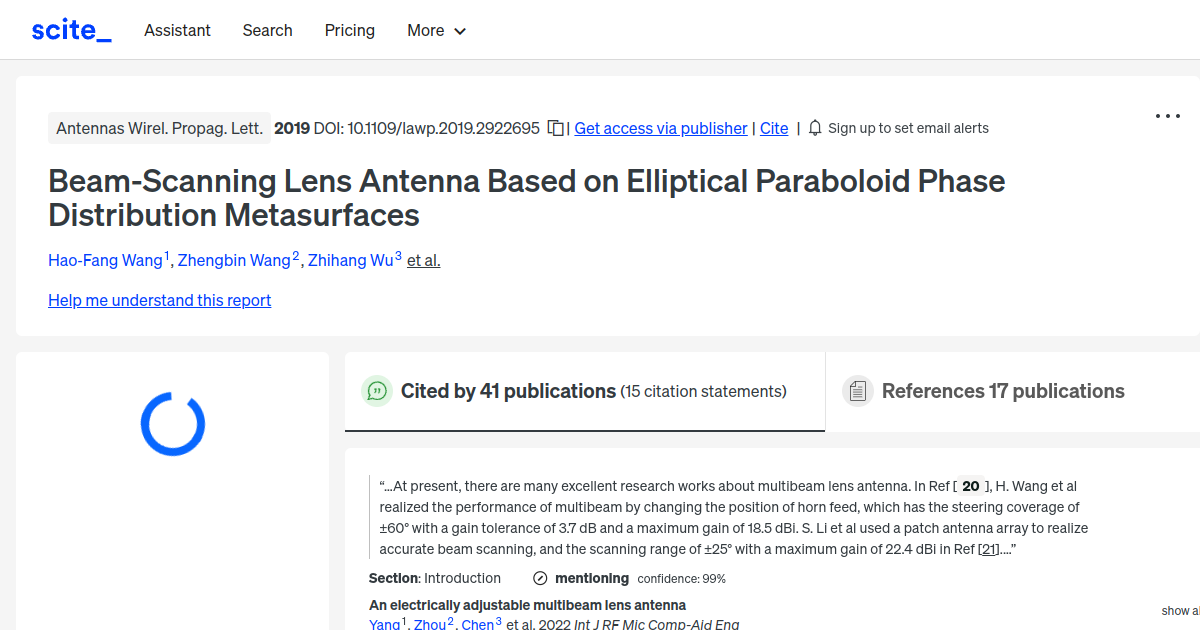Click Get access via publisher link
The image size is (1200, 630).
(660, 128)
